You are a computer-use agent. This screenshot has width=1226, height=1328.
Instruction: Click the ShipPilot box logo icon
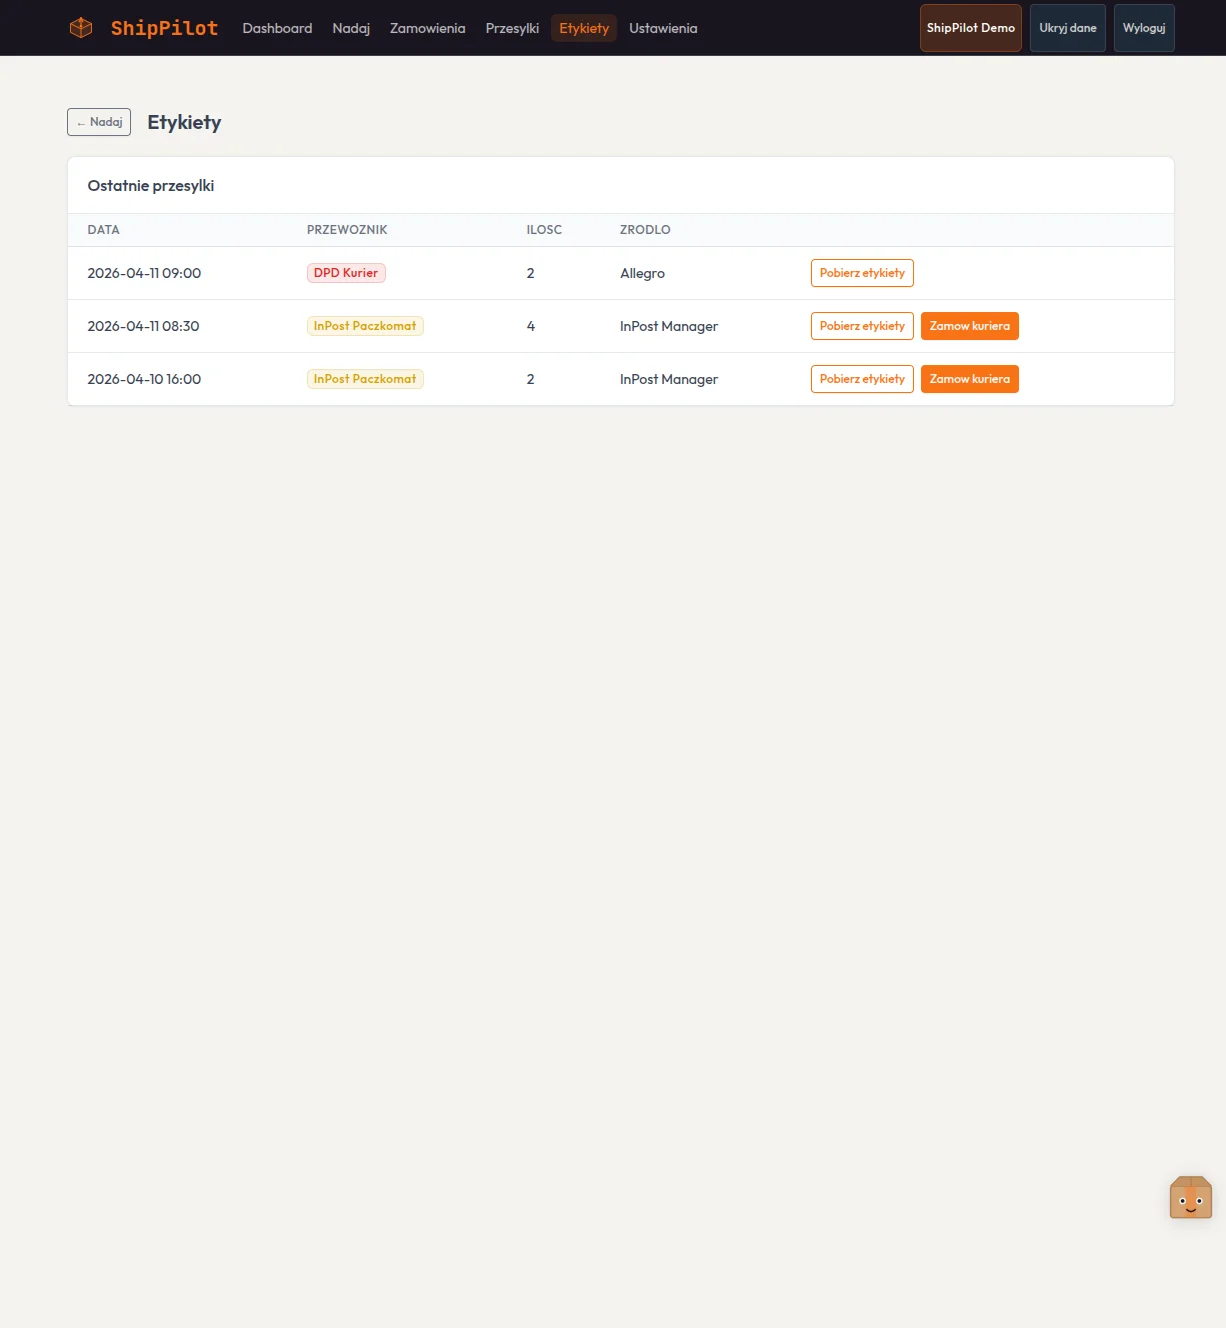click(x=81, y=28)
